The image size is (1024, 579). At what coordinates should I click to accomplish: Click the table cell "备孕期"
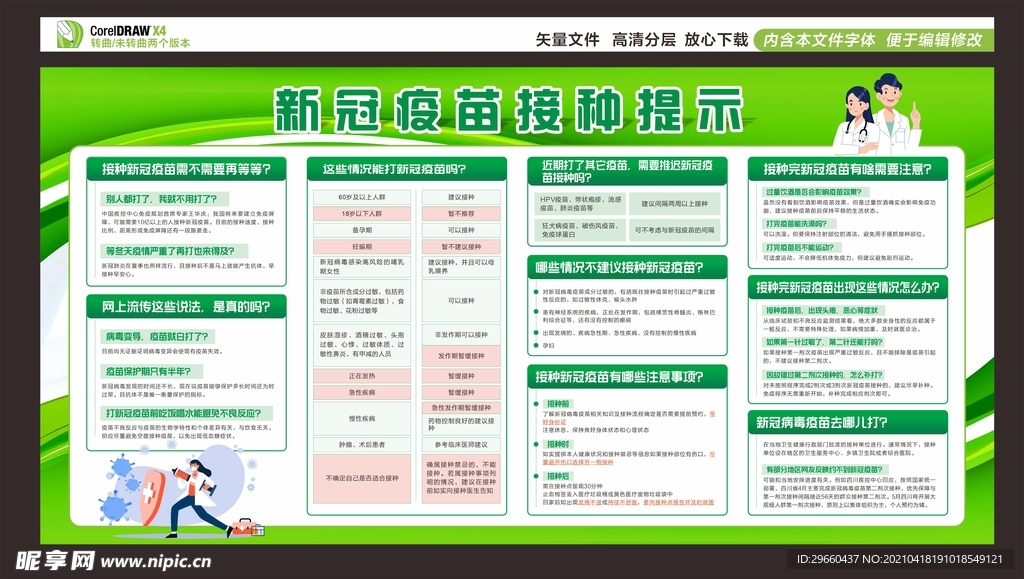coord(362,230)
